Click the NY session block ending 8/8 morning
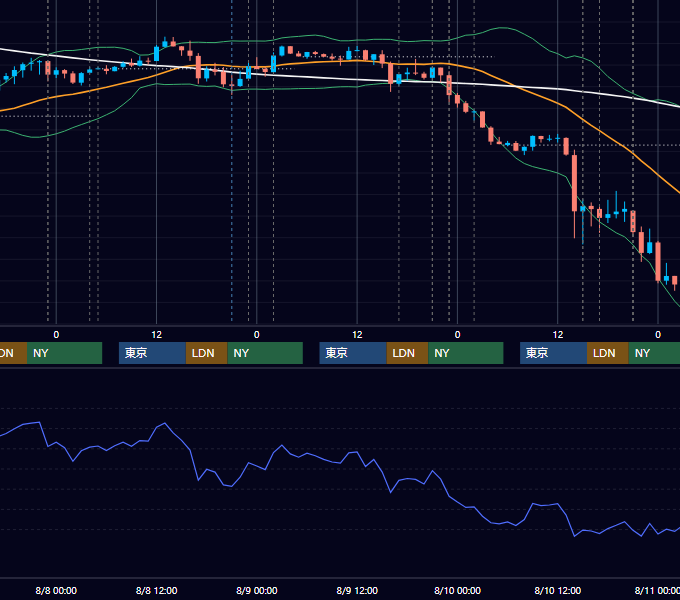Viewport: 680px width, 600px height. (64, 353)
